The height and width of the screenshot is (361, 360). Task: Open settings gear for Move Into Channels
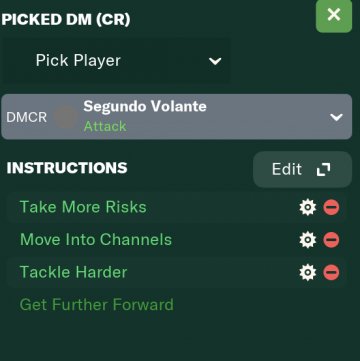click(307, 240)
